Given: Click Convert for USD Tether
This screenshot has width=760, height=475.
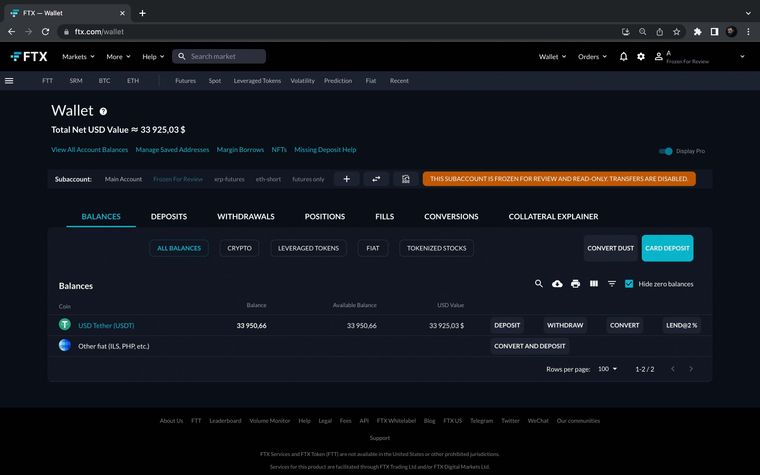Looking at the screenshot, I should 624,325.
